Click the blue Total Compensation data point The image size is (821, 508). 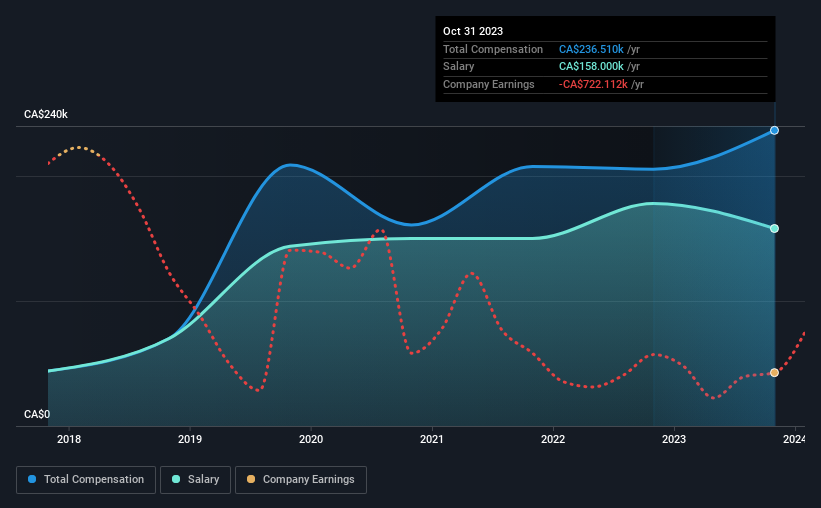point(774,130)
